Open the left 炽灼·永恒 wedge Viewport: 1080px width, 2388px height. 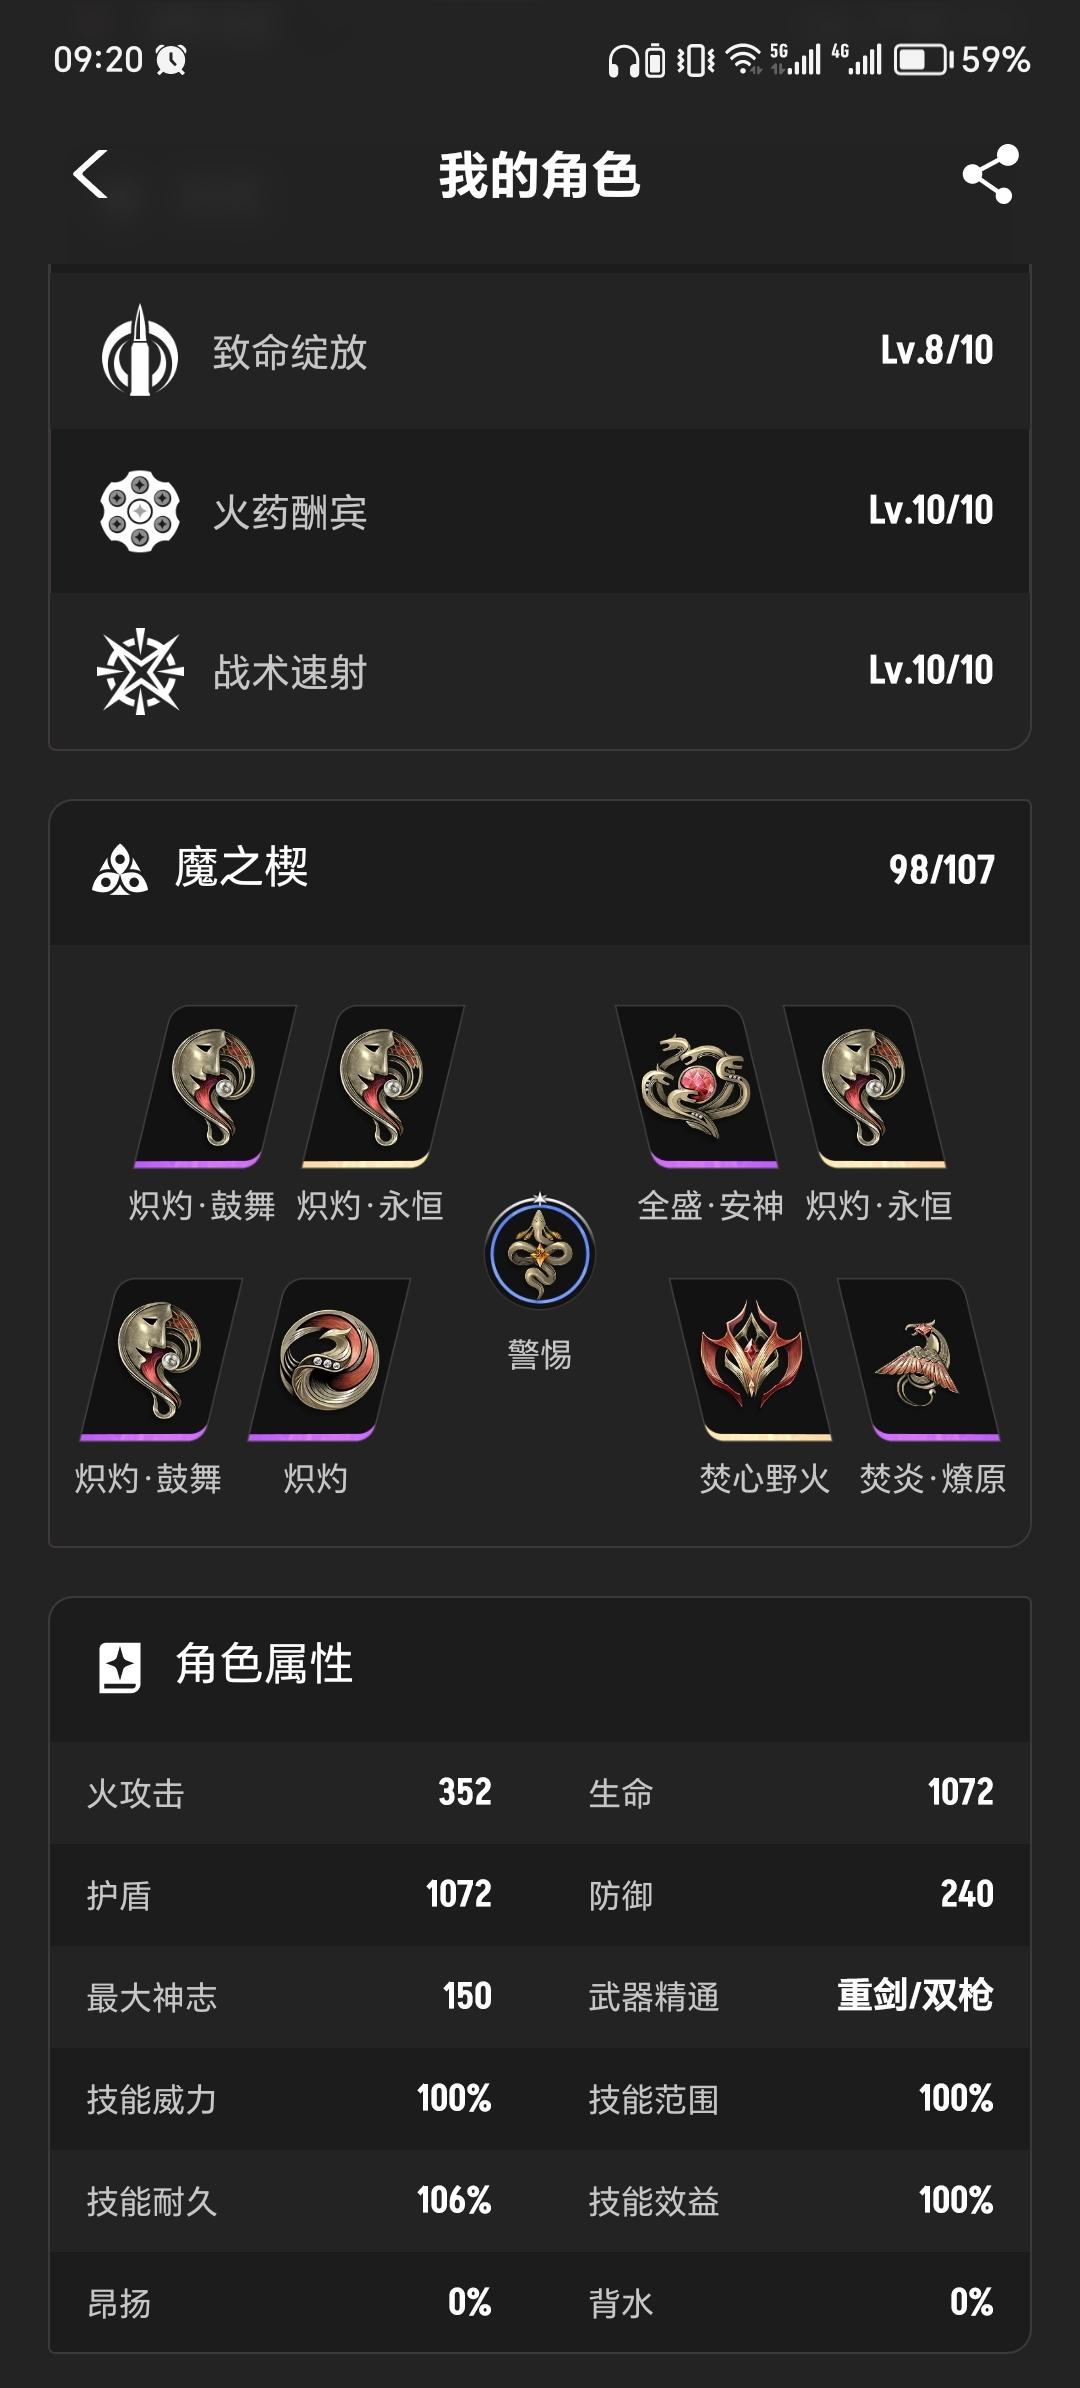tap(383, 1087)
